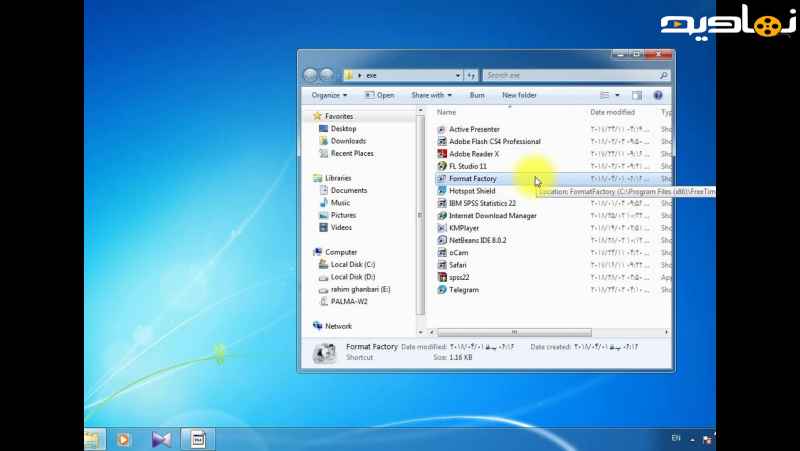The height and width of the screenshot is (451, 800).
Task: Select the Format Factory file icon
Action: (x=442, y=179)
